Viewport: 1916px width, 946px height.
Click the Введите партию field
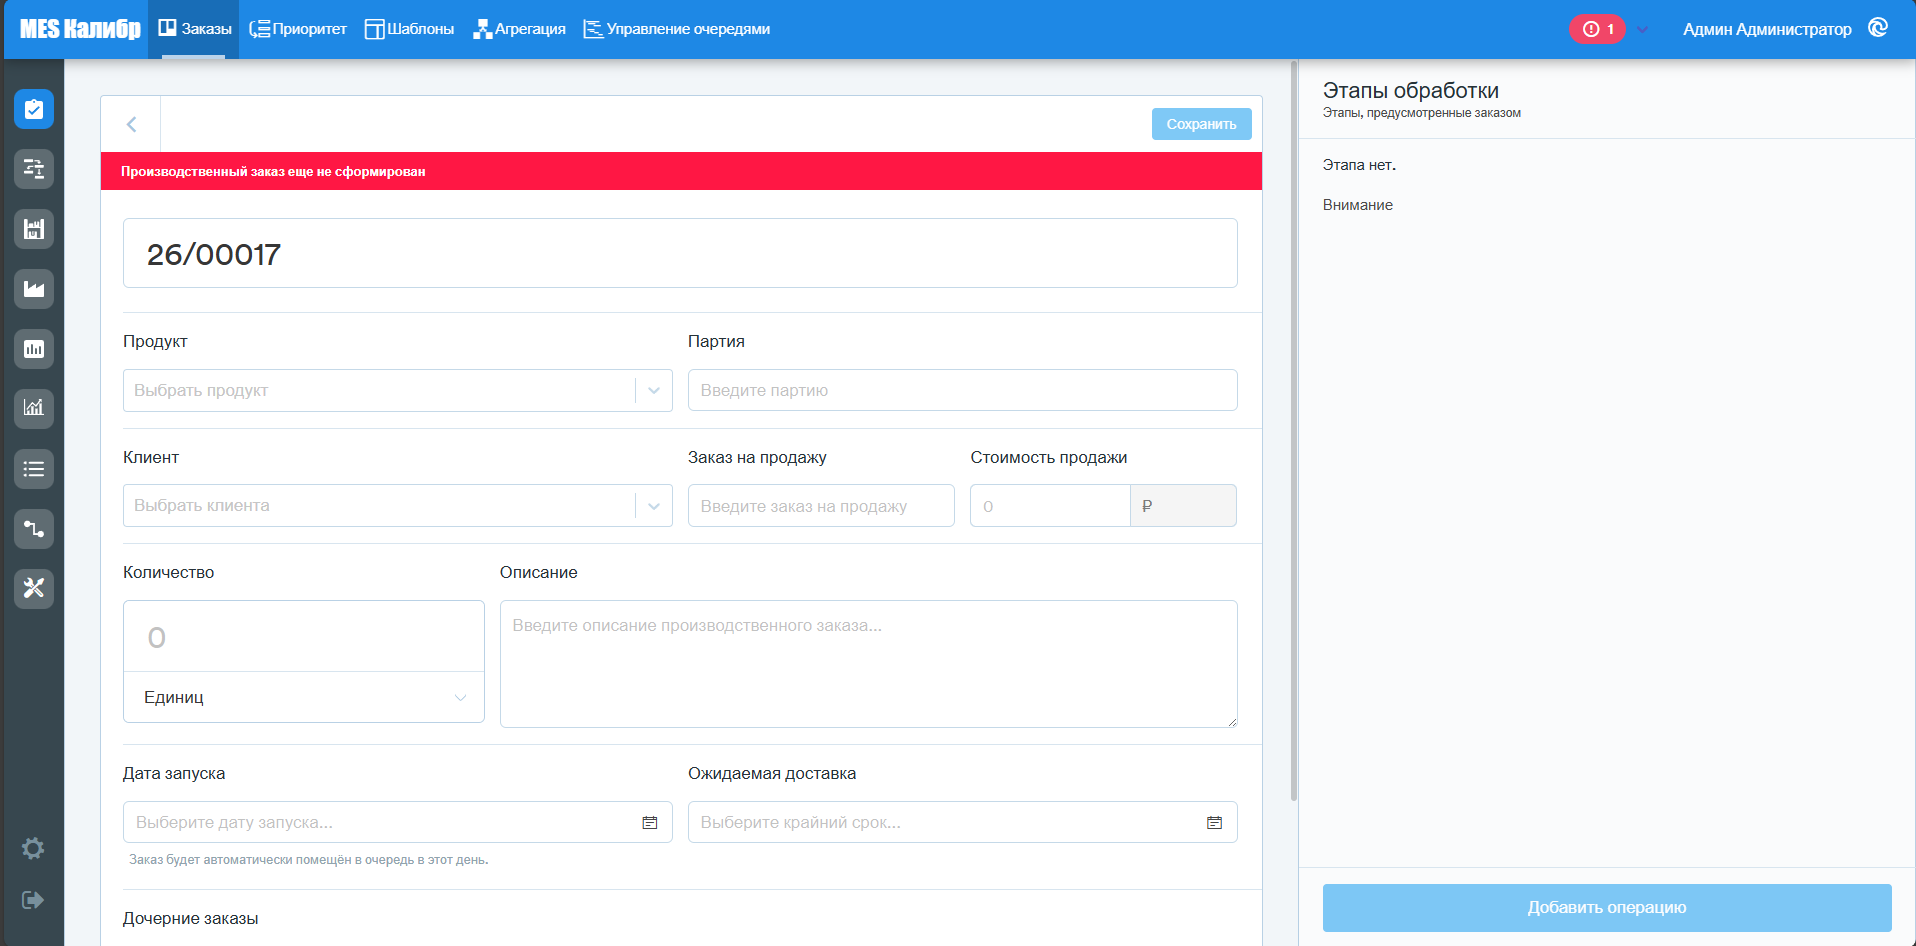[962, 390]
